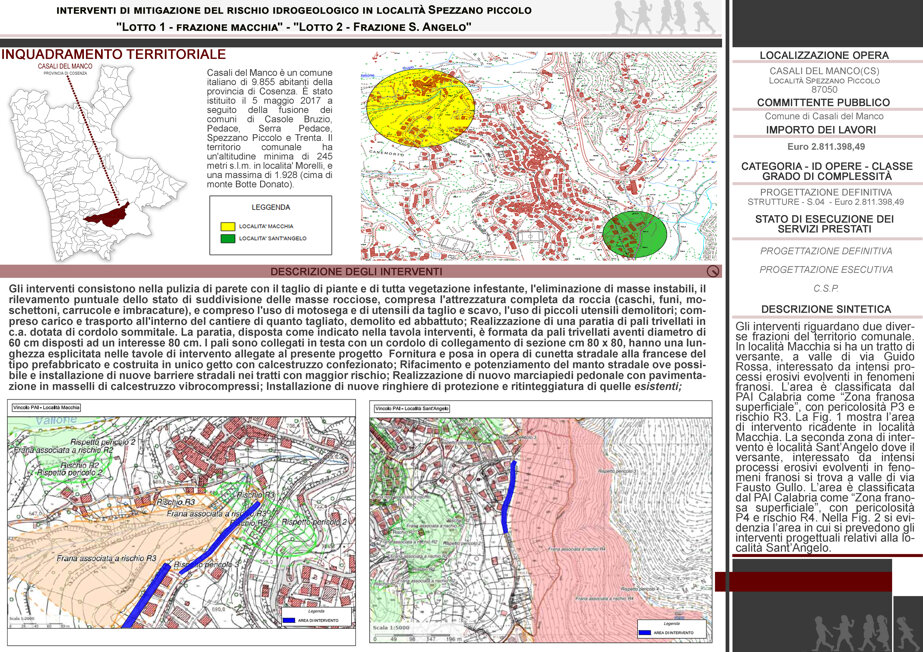Open the Localizzazione Opera section header

(824, 55)
